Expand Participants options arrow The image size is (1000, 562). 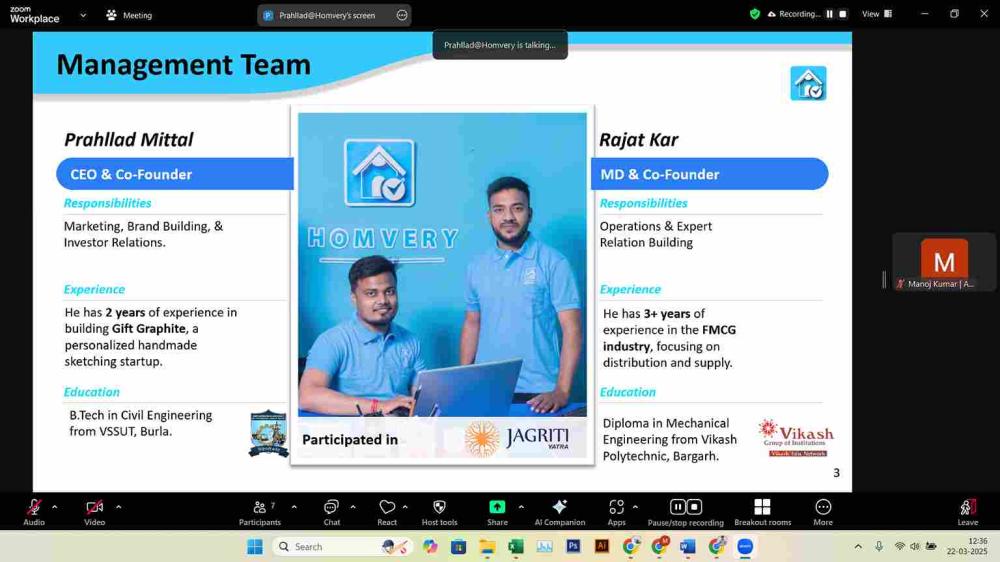[x=293, y=507]
